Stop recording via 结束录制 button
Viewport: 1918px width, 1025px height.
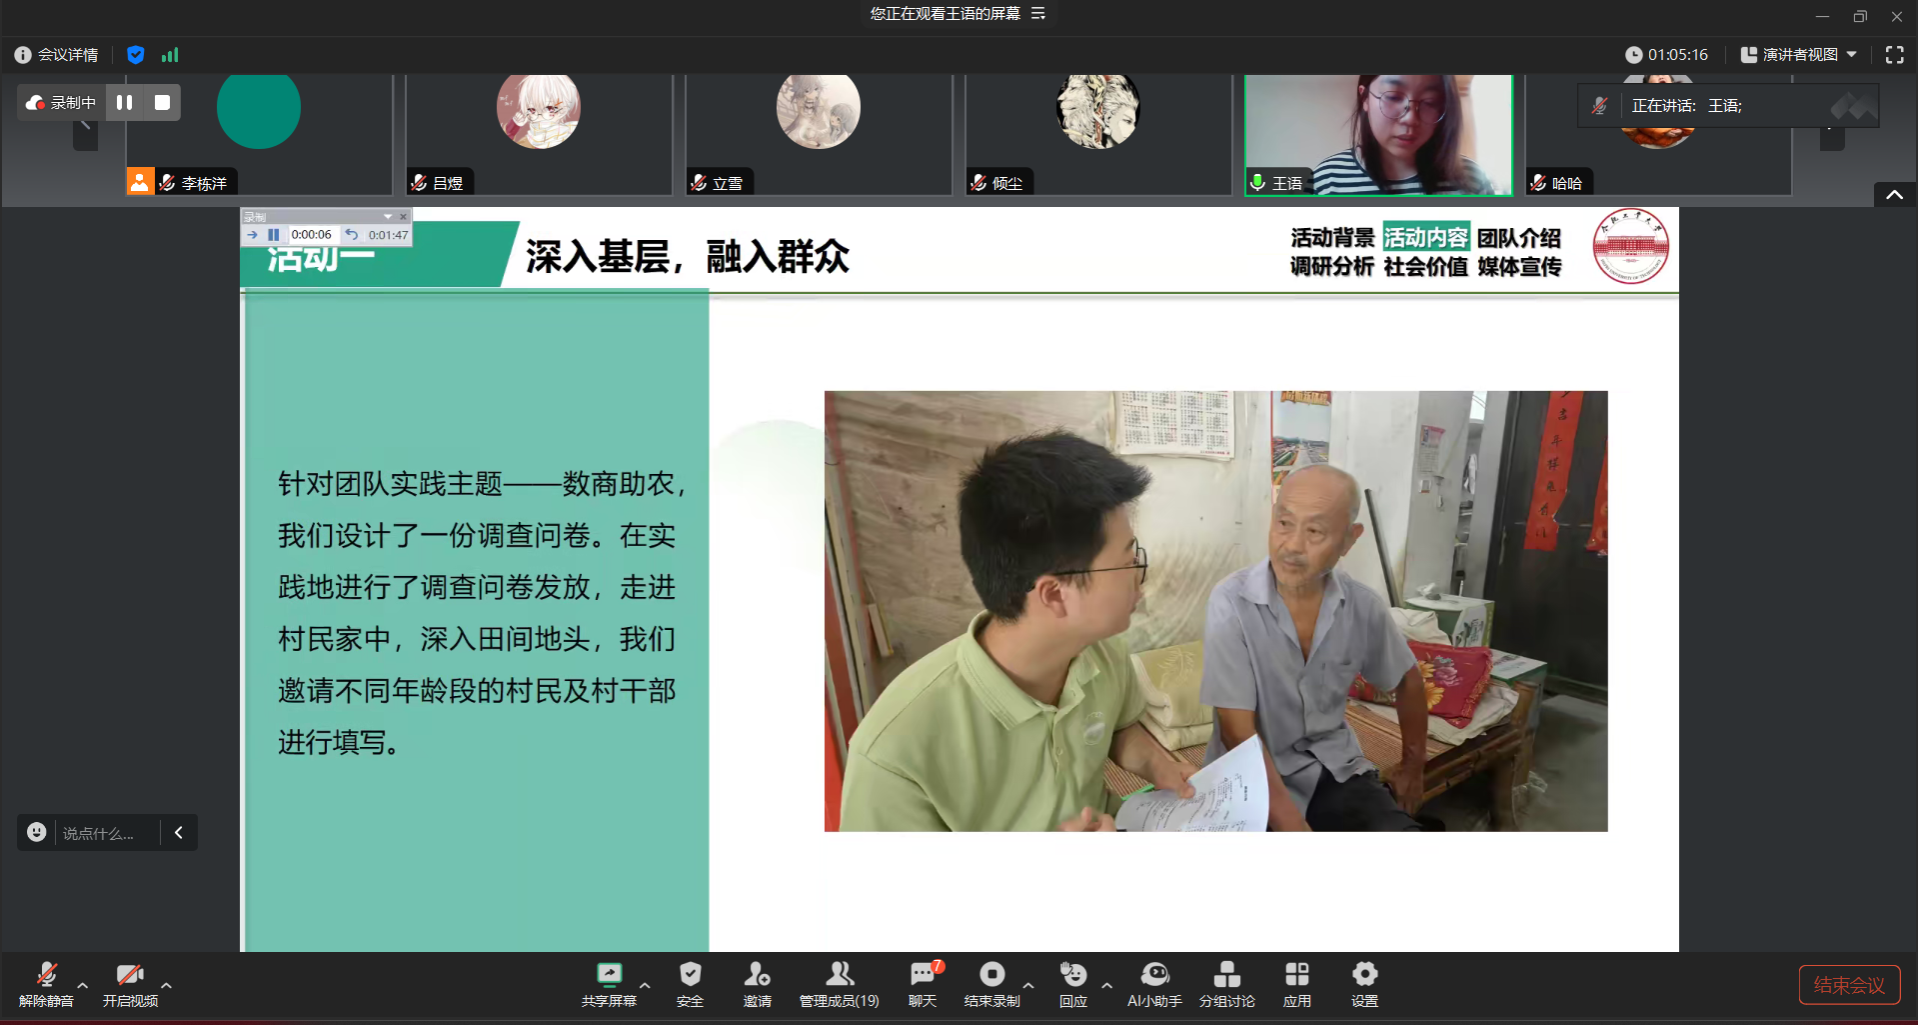tap(992, 984)
